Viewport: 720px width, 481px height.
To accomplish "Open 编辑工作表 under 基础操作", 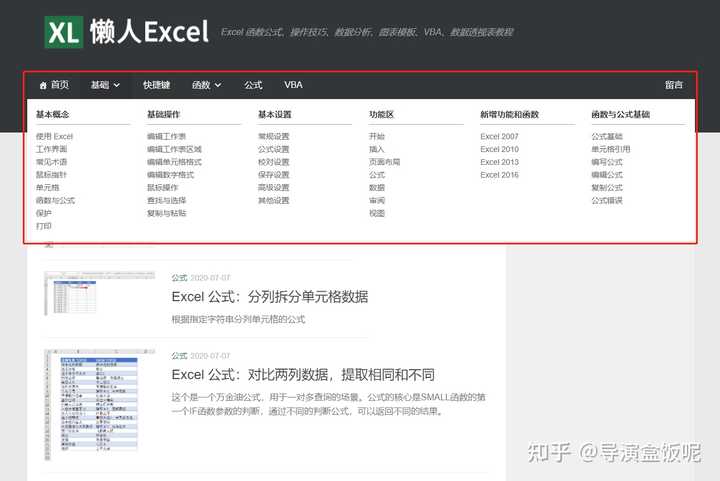I will tap(166, 136).
